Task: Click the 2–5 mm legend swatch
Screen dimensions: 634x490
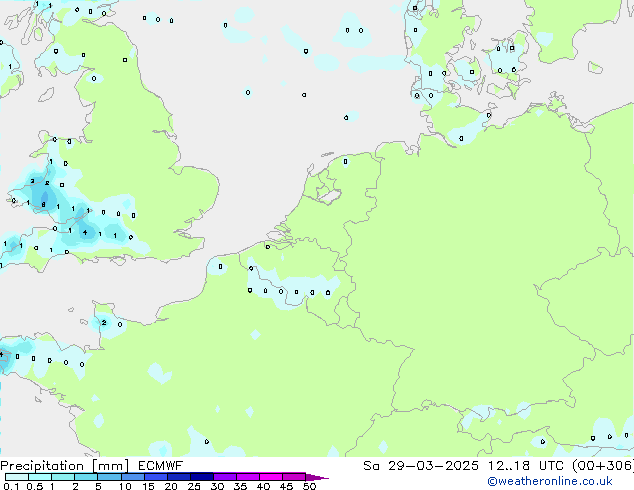Action: click(x=86, y=477)
